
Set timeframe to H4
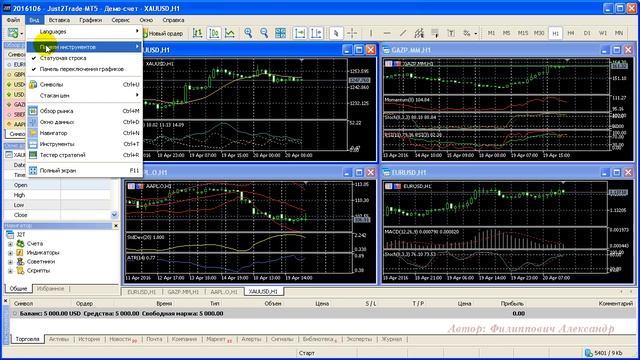pyautogui.click(x=571, y=33)
